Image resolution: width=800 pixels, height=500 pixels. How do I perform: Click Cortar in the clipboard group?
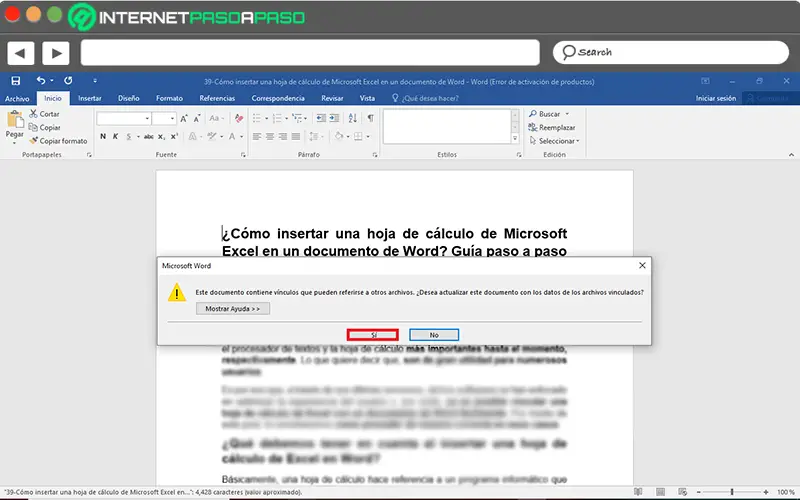tap(44, 114)
